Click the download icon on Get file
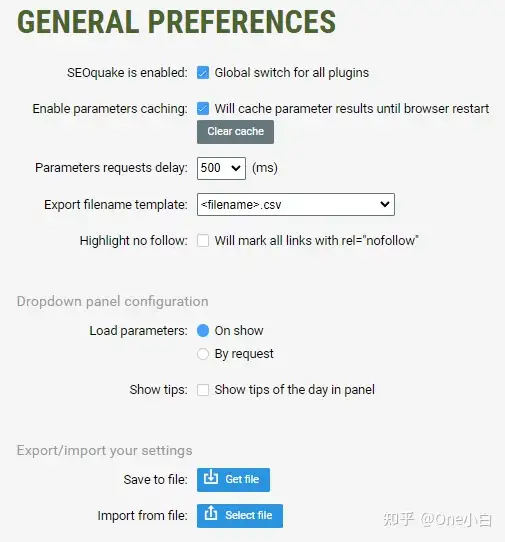Screen dimensions: 505x542 point(211,478)
